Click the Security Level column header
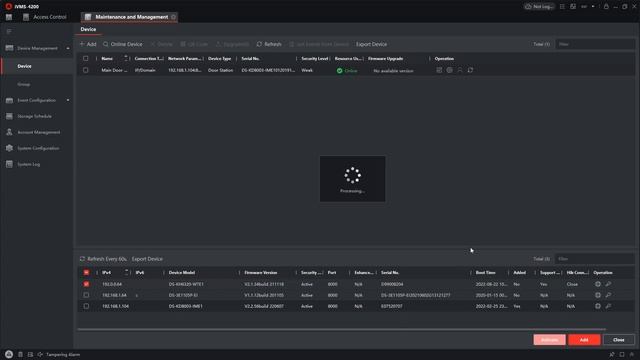The width and height of the screenshot is (640, 360). [x=315, y=59]
